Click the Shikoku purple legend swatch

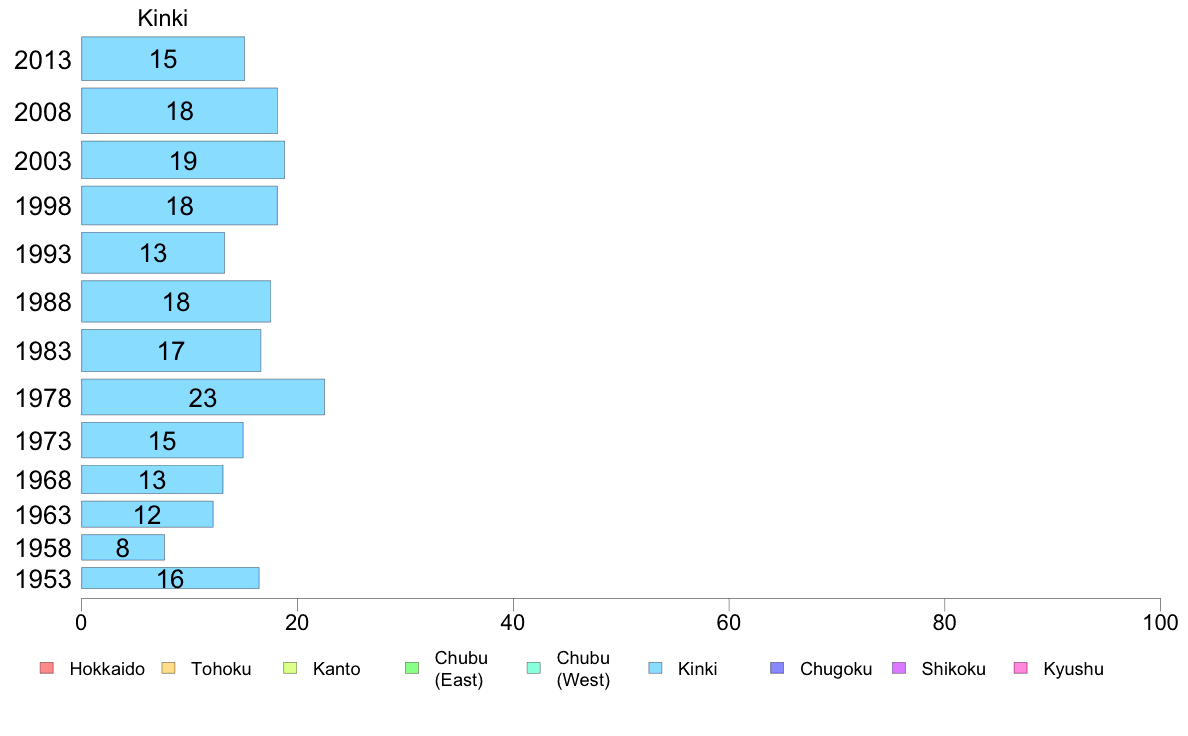(x=899, y=668)
